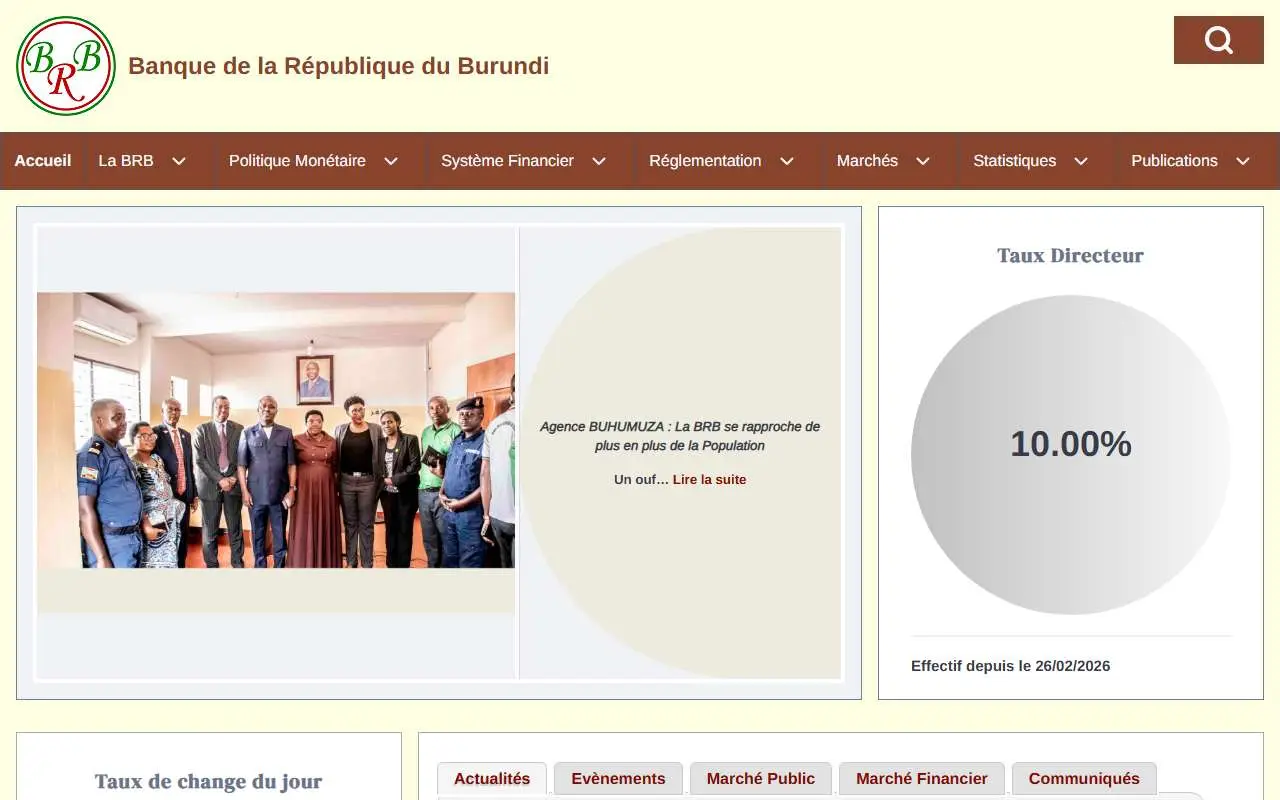Click Effectif depuis le 26/02/2026 text

pyautogui.click(x=1010, y=666)
